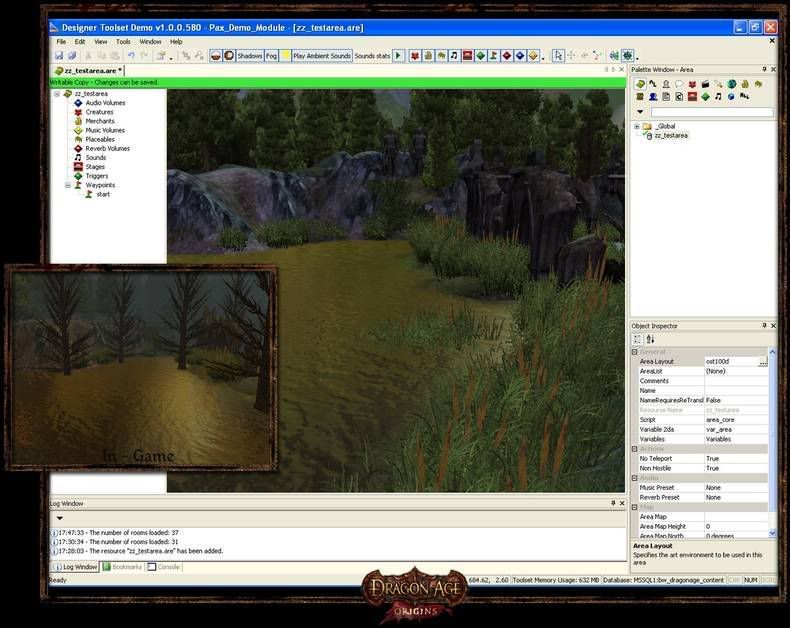Click the Save toolbar icon

pyautogui.click(x=59, y=56)
